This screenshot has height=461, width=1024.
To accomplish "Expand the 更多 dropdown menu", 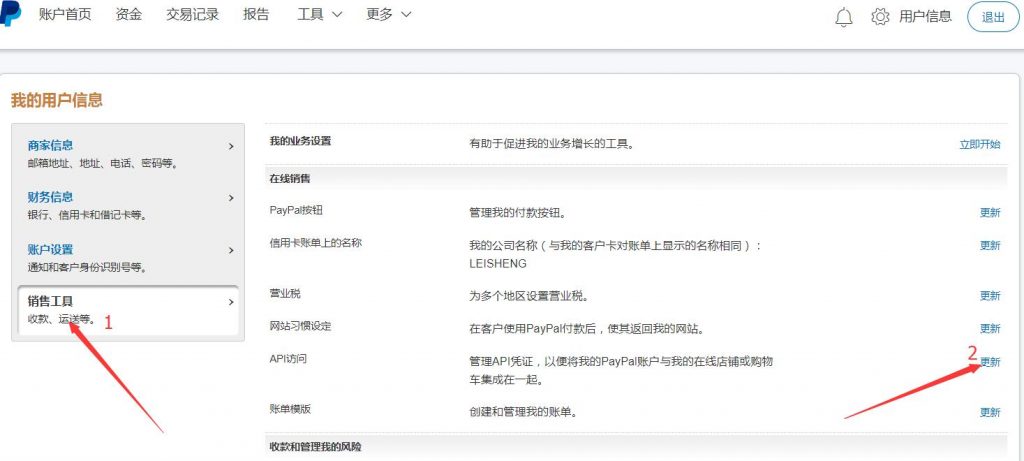I will [x=388, y=15].
